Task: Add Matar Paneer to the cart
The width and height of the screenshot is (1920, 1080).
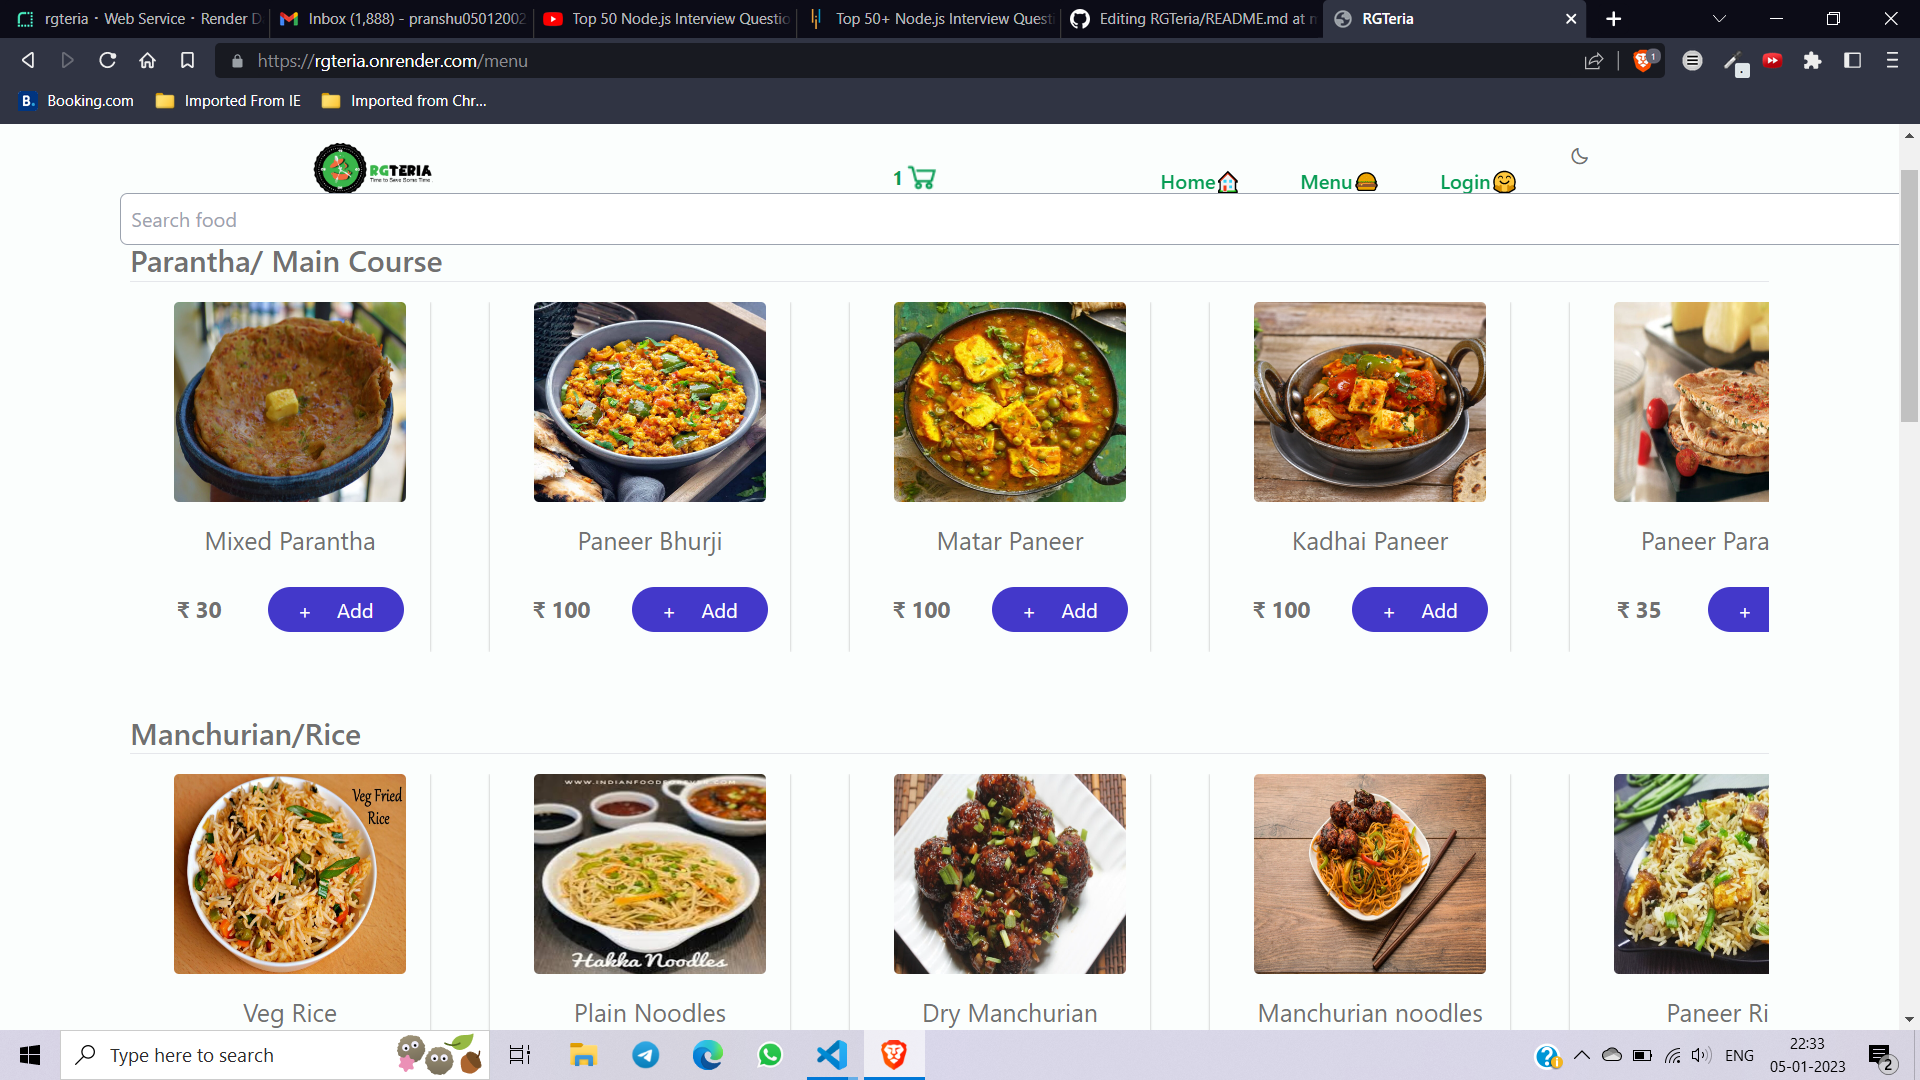Action: click(x=1059, y=610)
